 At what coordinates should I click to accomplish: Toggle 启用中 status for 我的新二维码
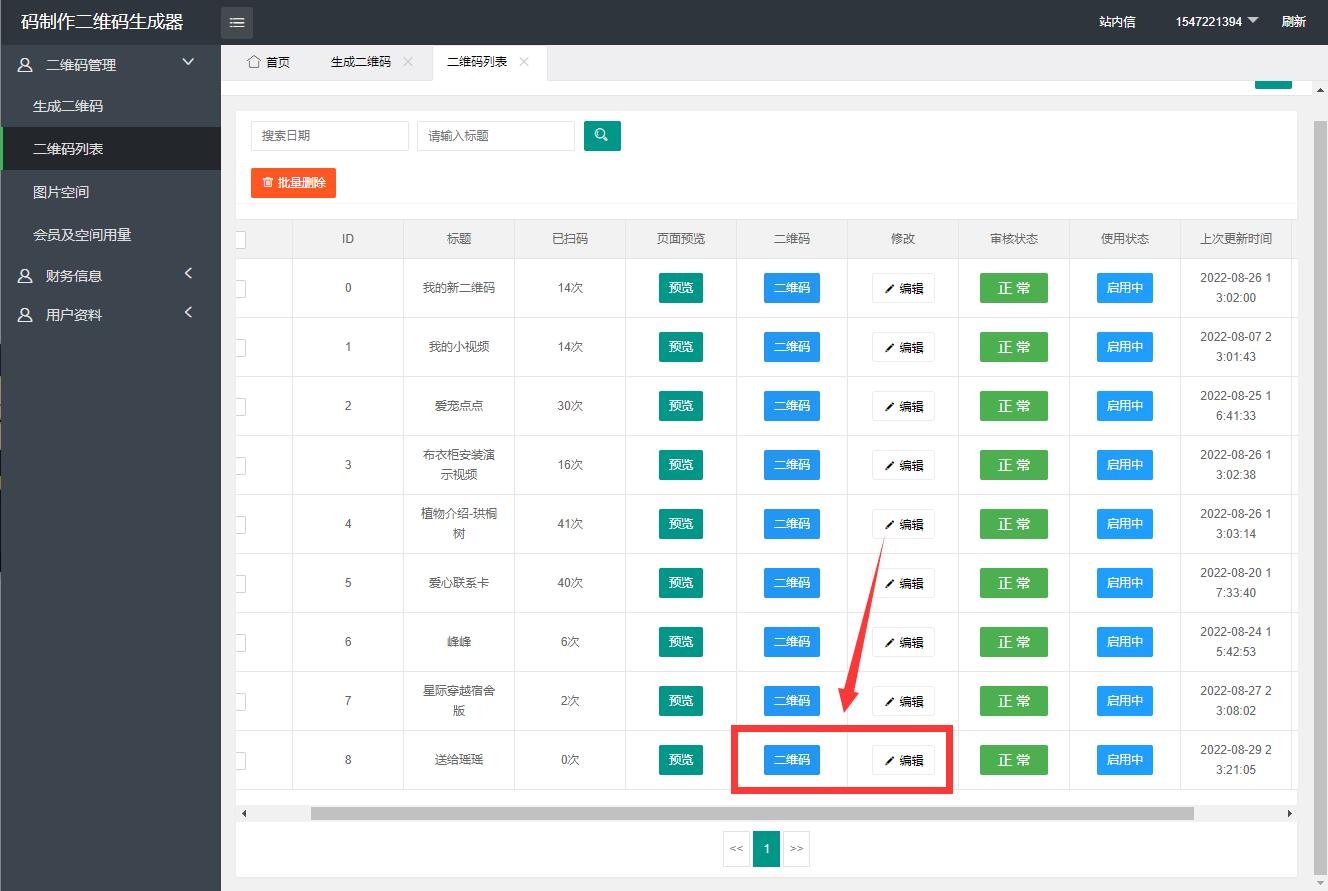tap(1125, 288)
